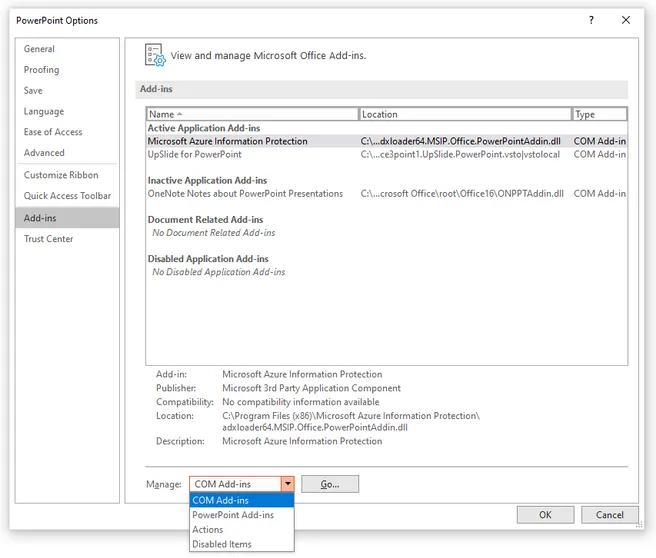The height and width of the screenshot is (558, 656).
Task: Click the Add-ins settings gear icon
Action: coord(155,55)
